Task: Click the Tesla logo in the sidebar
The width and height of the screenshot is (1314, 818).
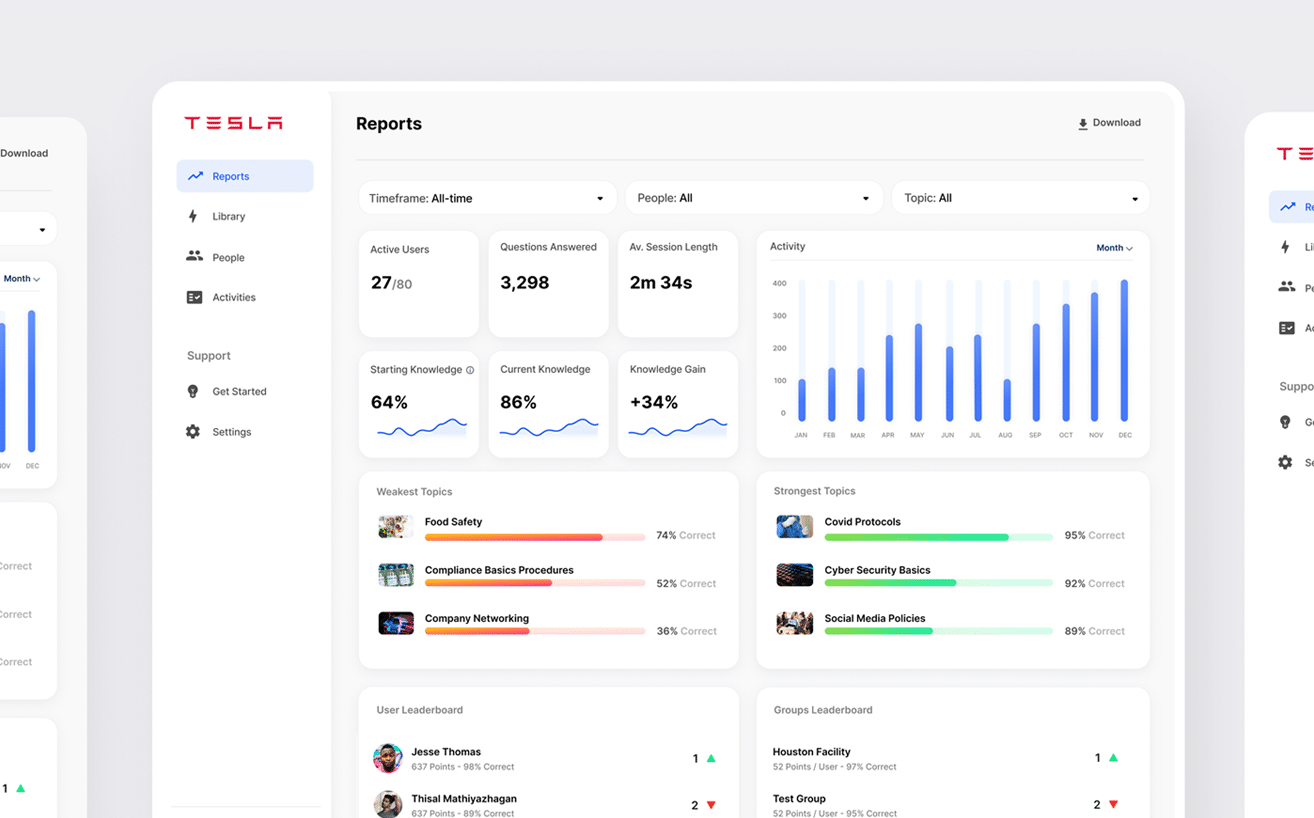Action: (x=233, y=123)
